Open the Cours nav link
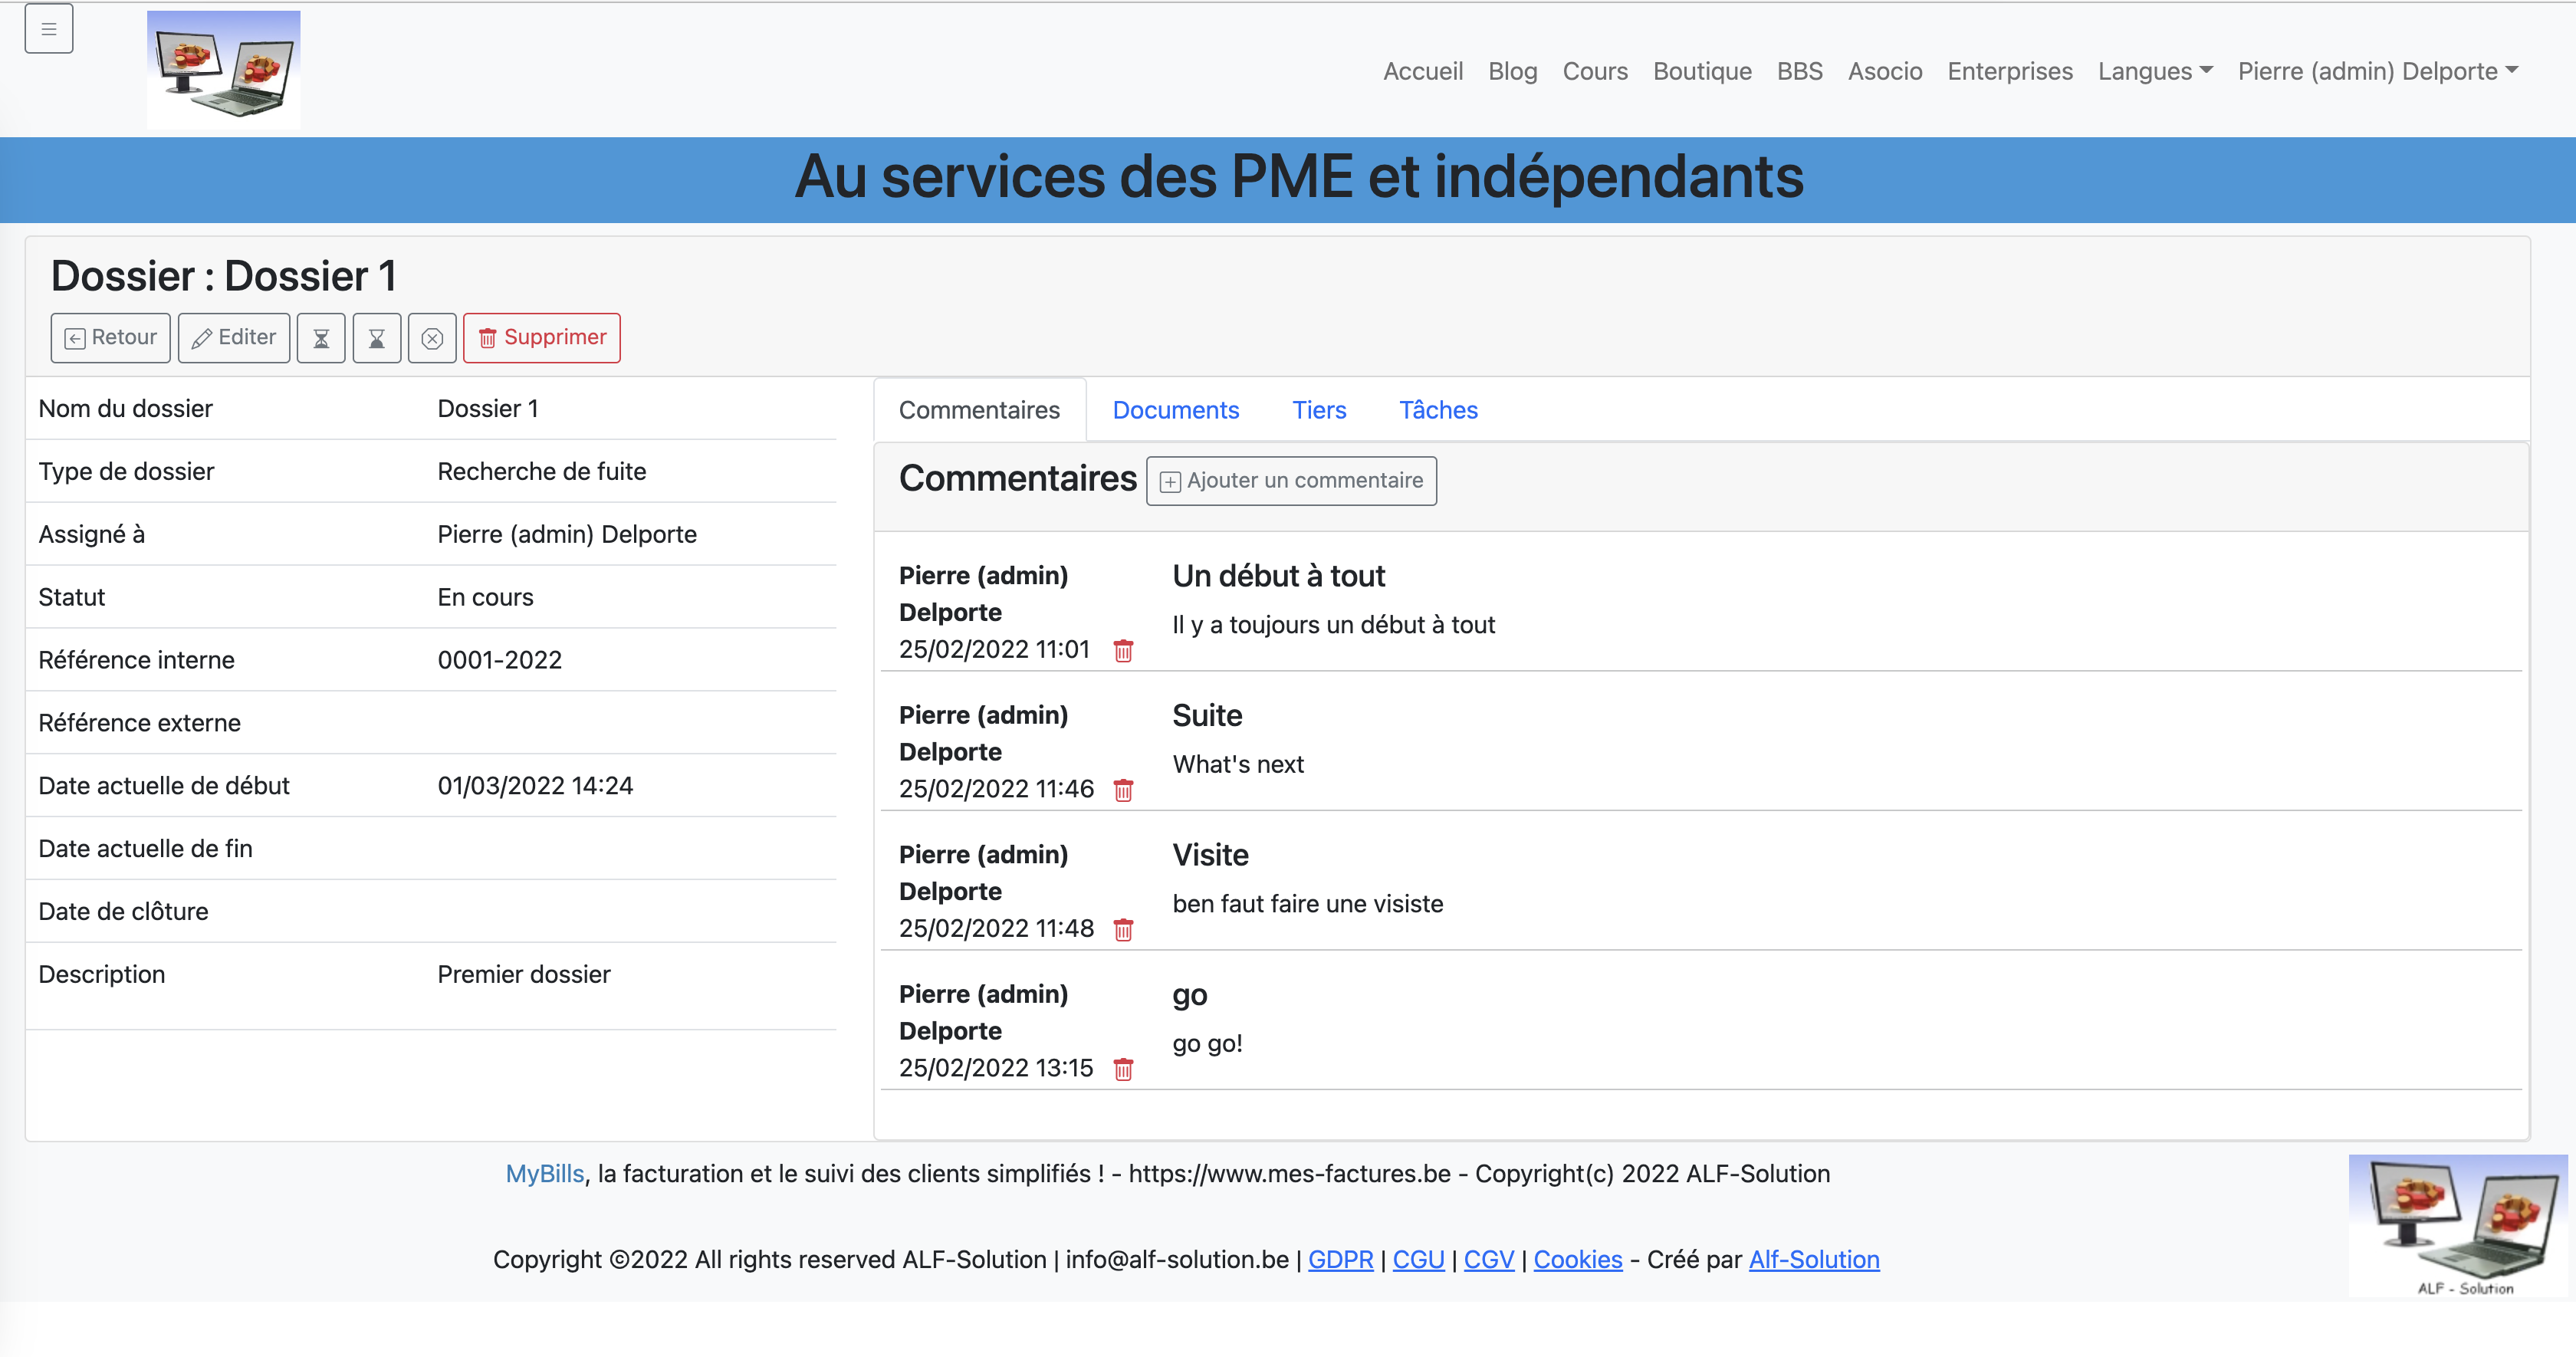Screen dimensions: 2576x1357 [x=1595, y=71]
